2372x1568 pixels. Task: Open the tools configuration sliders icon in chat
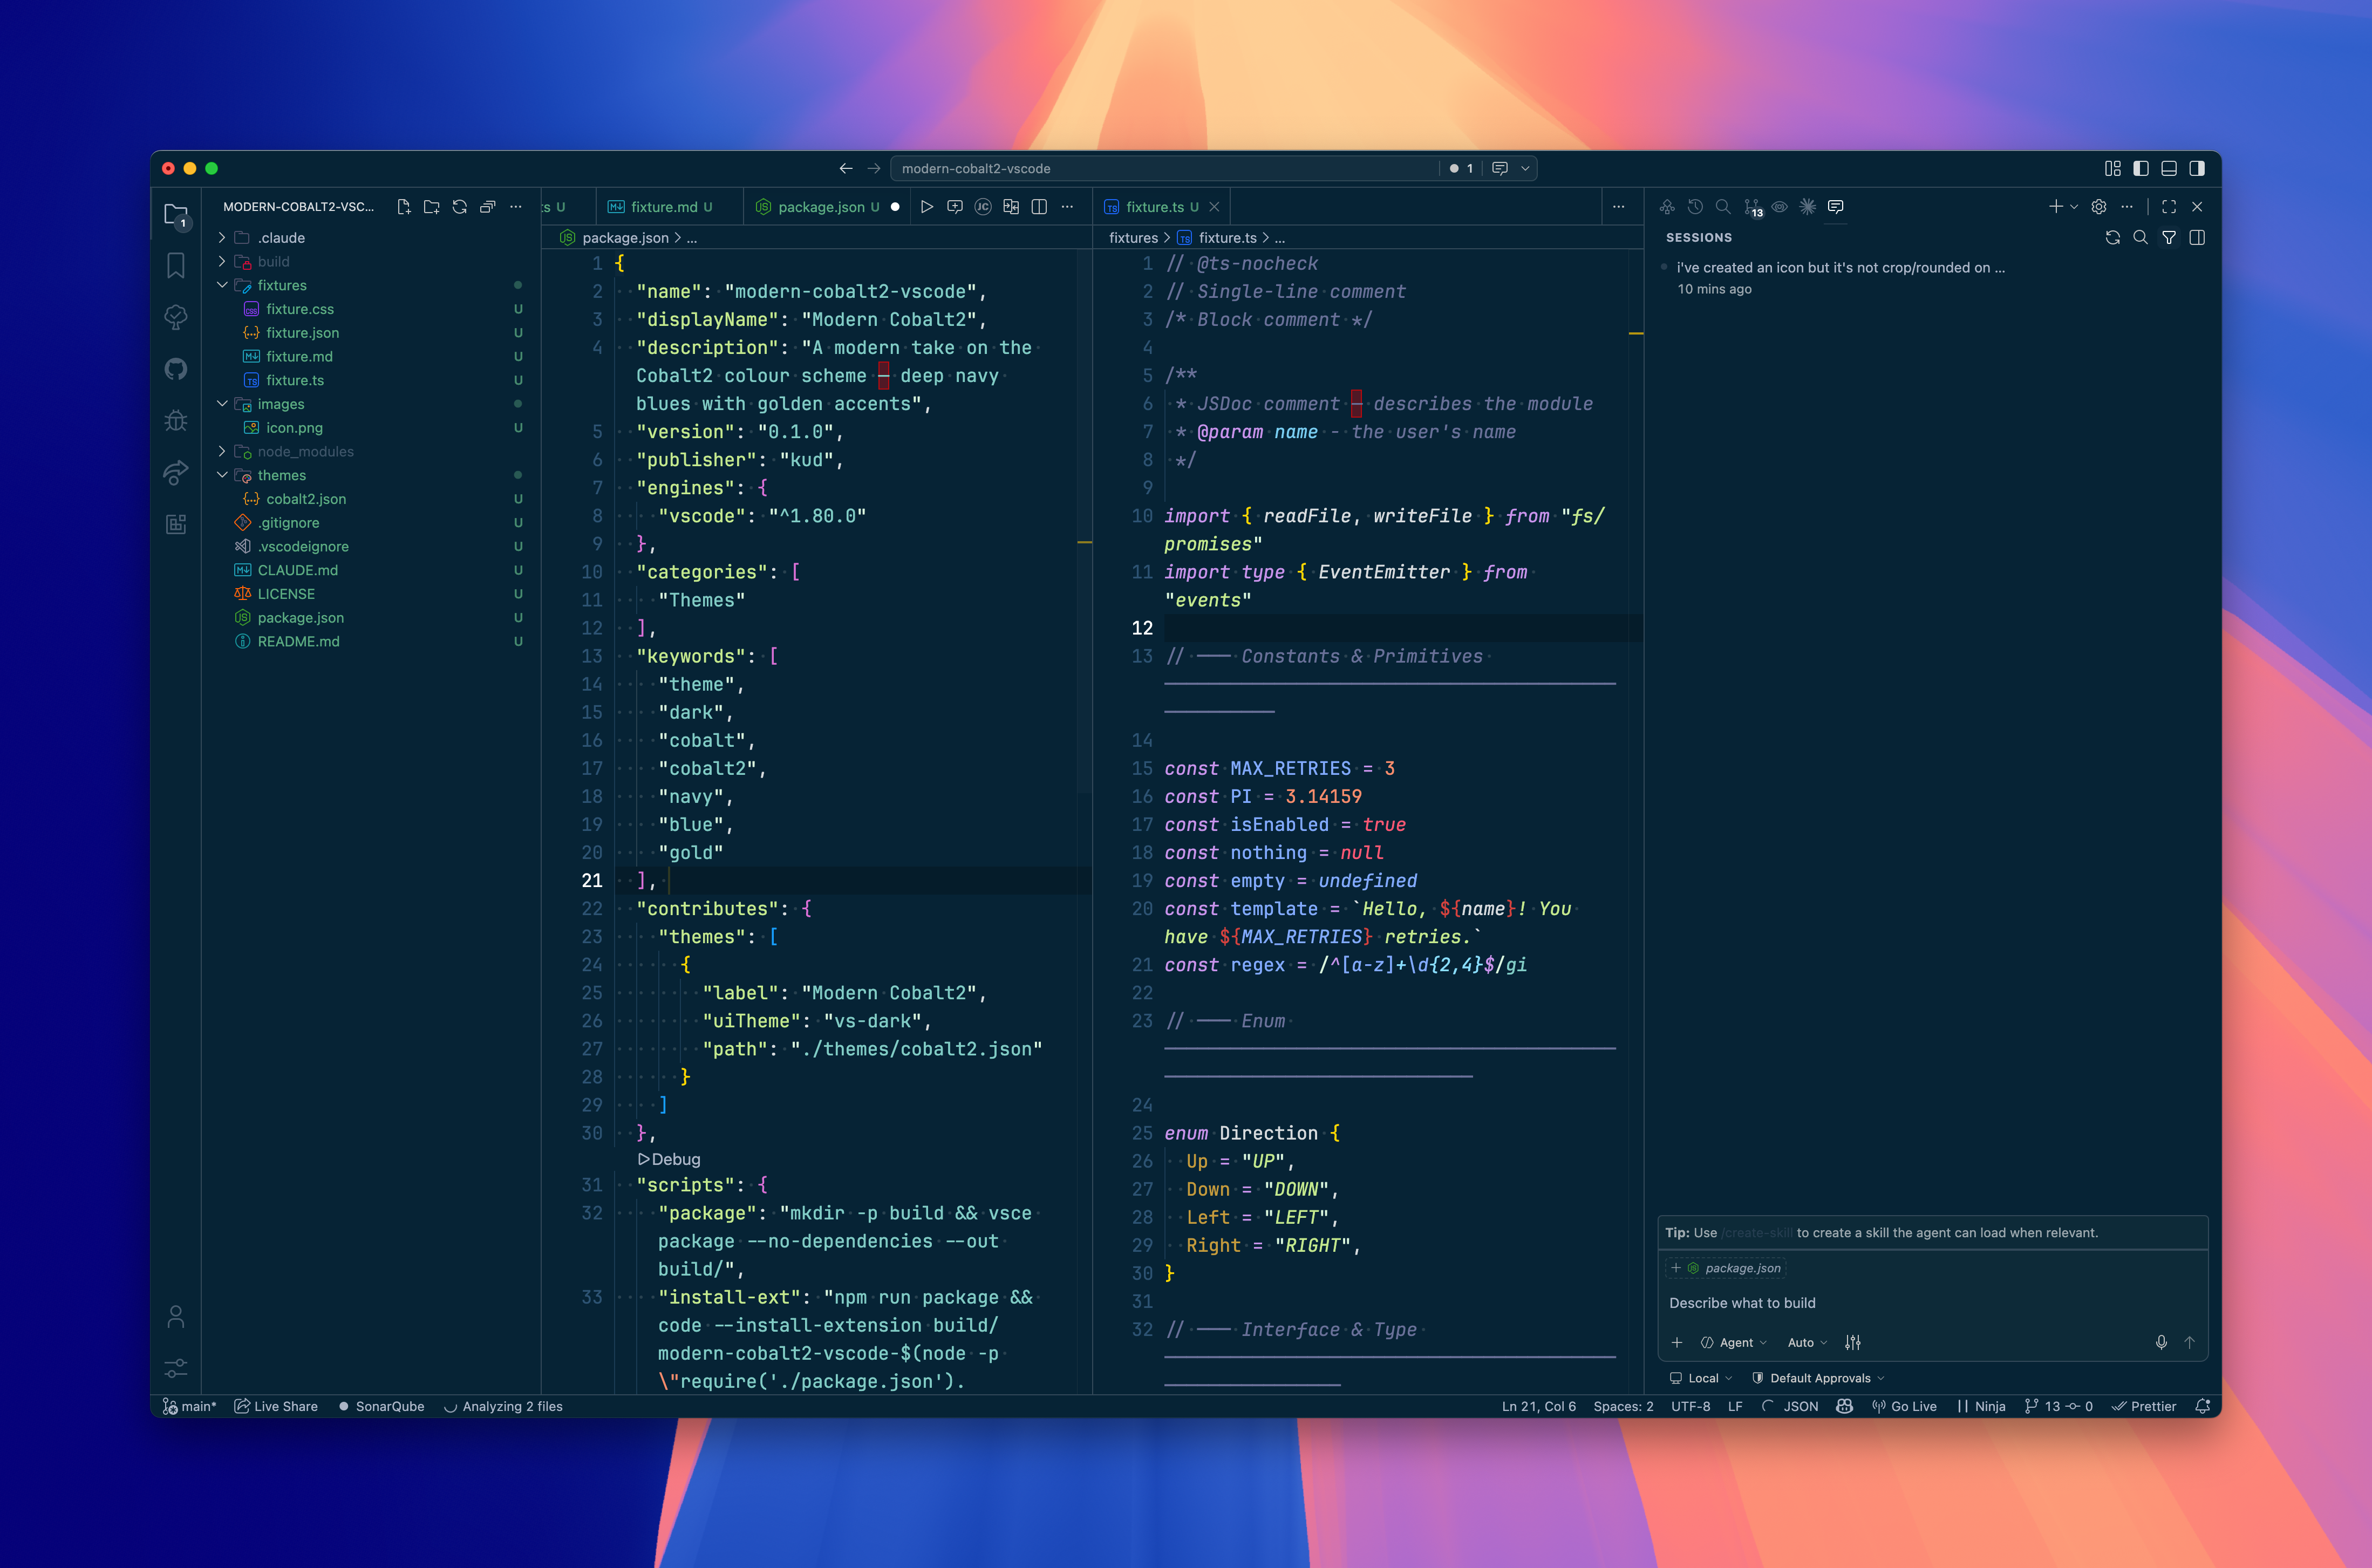click(1853, 1343)
